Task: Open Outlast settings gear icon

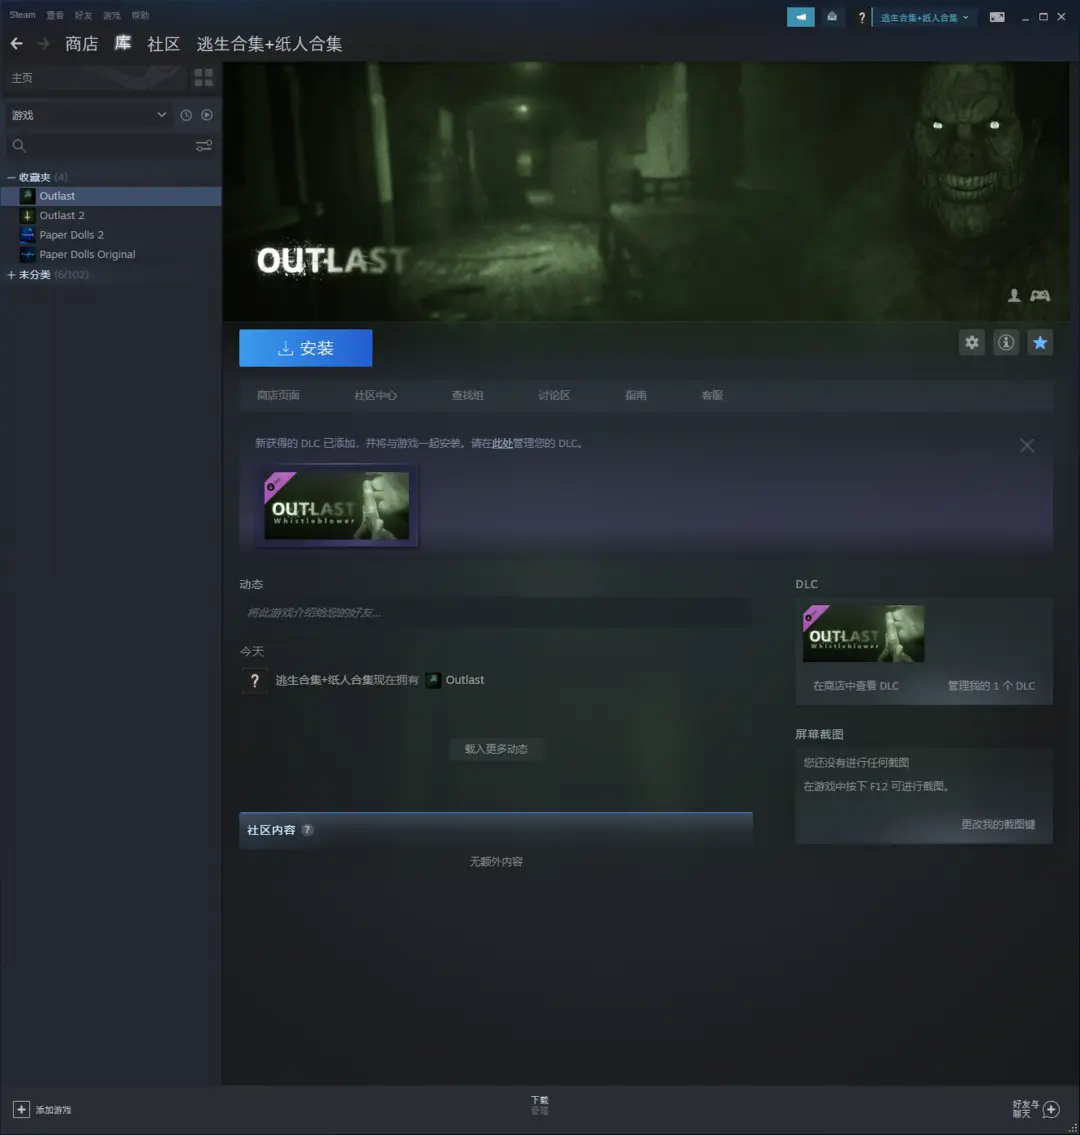Action: pyautogui.click(x=971, y=342)
